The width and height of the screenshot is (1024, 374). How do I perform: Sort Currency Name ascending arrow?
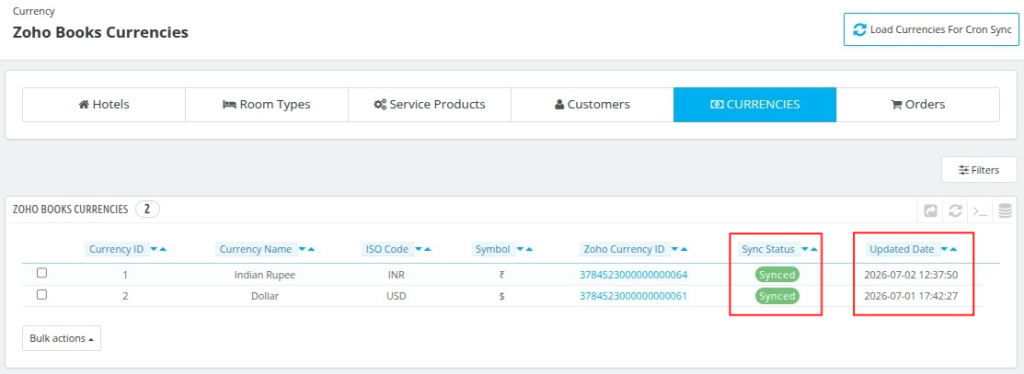[312, 249]
